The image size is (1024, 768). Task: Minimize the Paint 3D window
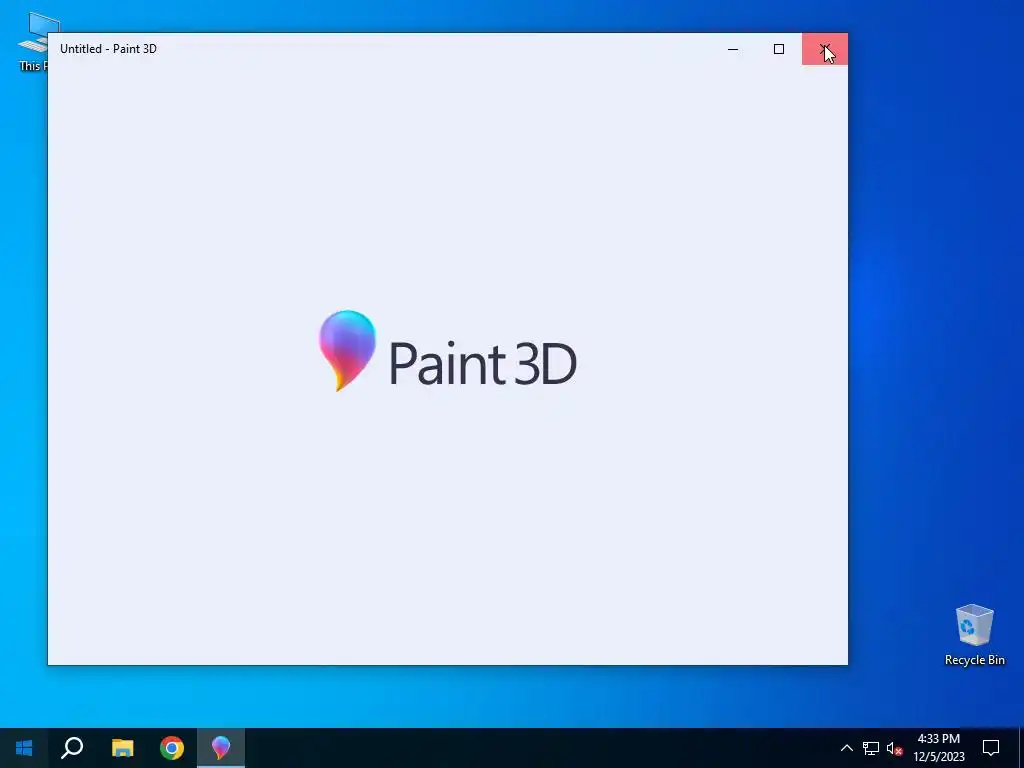click(x=733, y=49)
